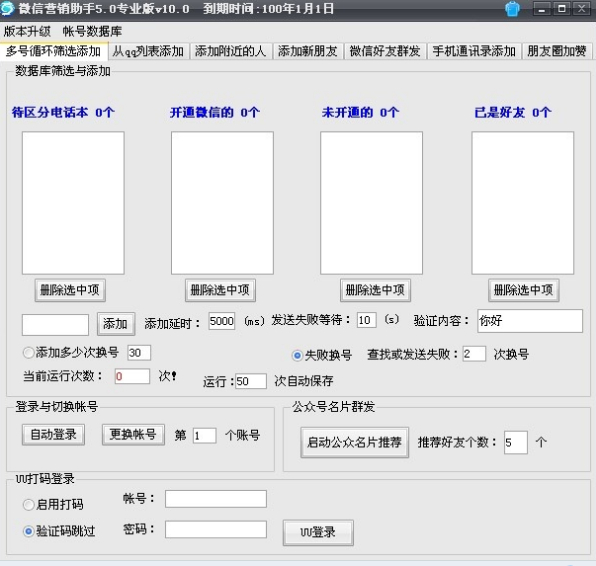
Task: Click 删除选中项 under 未开通的 list
Action: [375, 290]
